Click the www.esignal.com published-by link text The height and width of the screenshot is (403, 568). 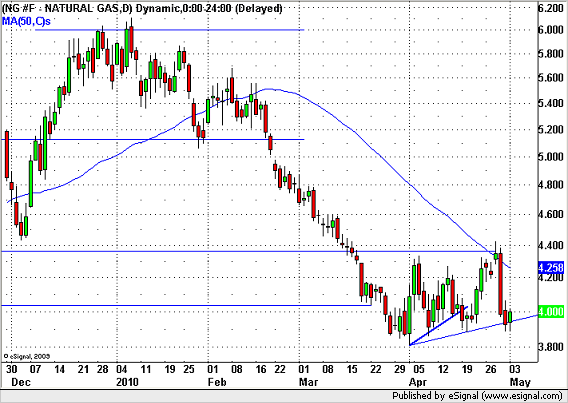[x=523, y=395]
